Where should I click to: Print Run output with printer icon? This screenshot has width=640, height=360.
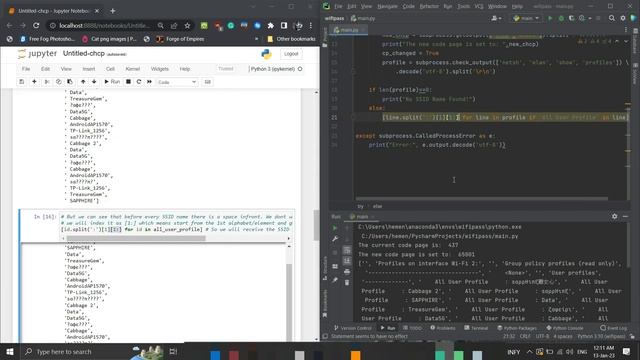pos(347,271)
